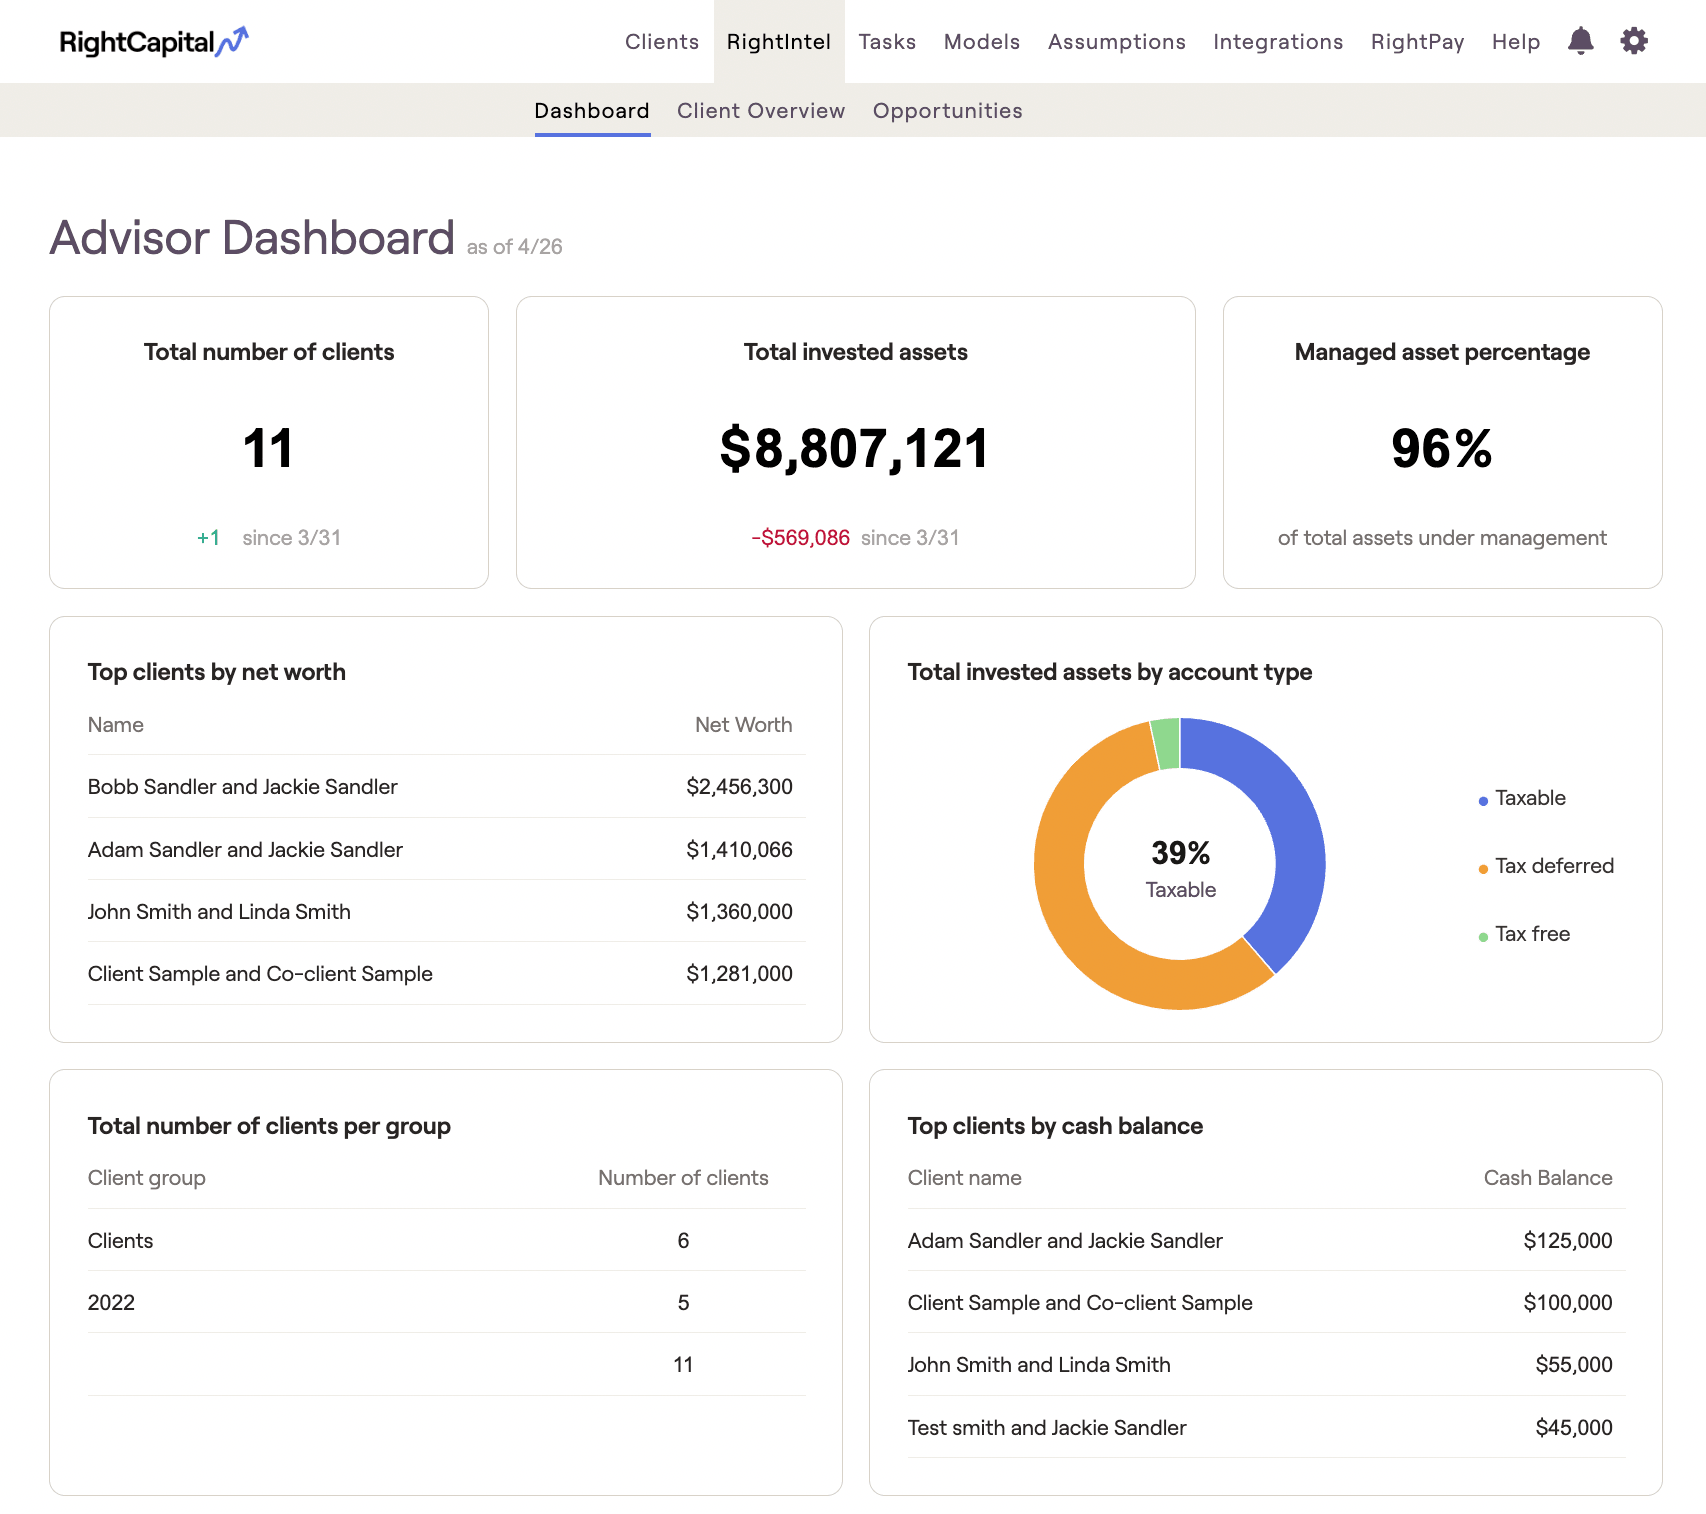Open Bobb Sandler and Jackie Sandler's record
This screenshot has width=1706, height=1514.
coord(242,786)
